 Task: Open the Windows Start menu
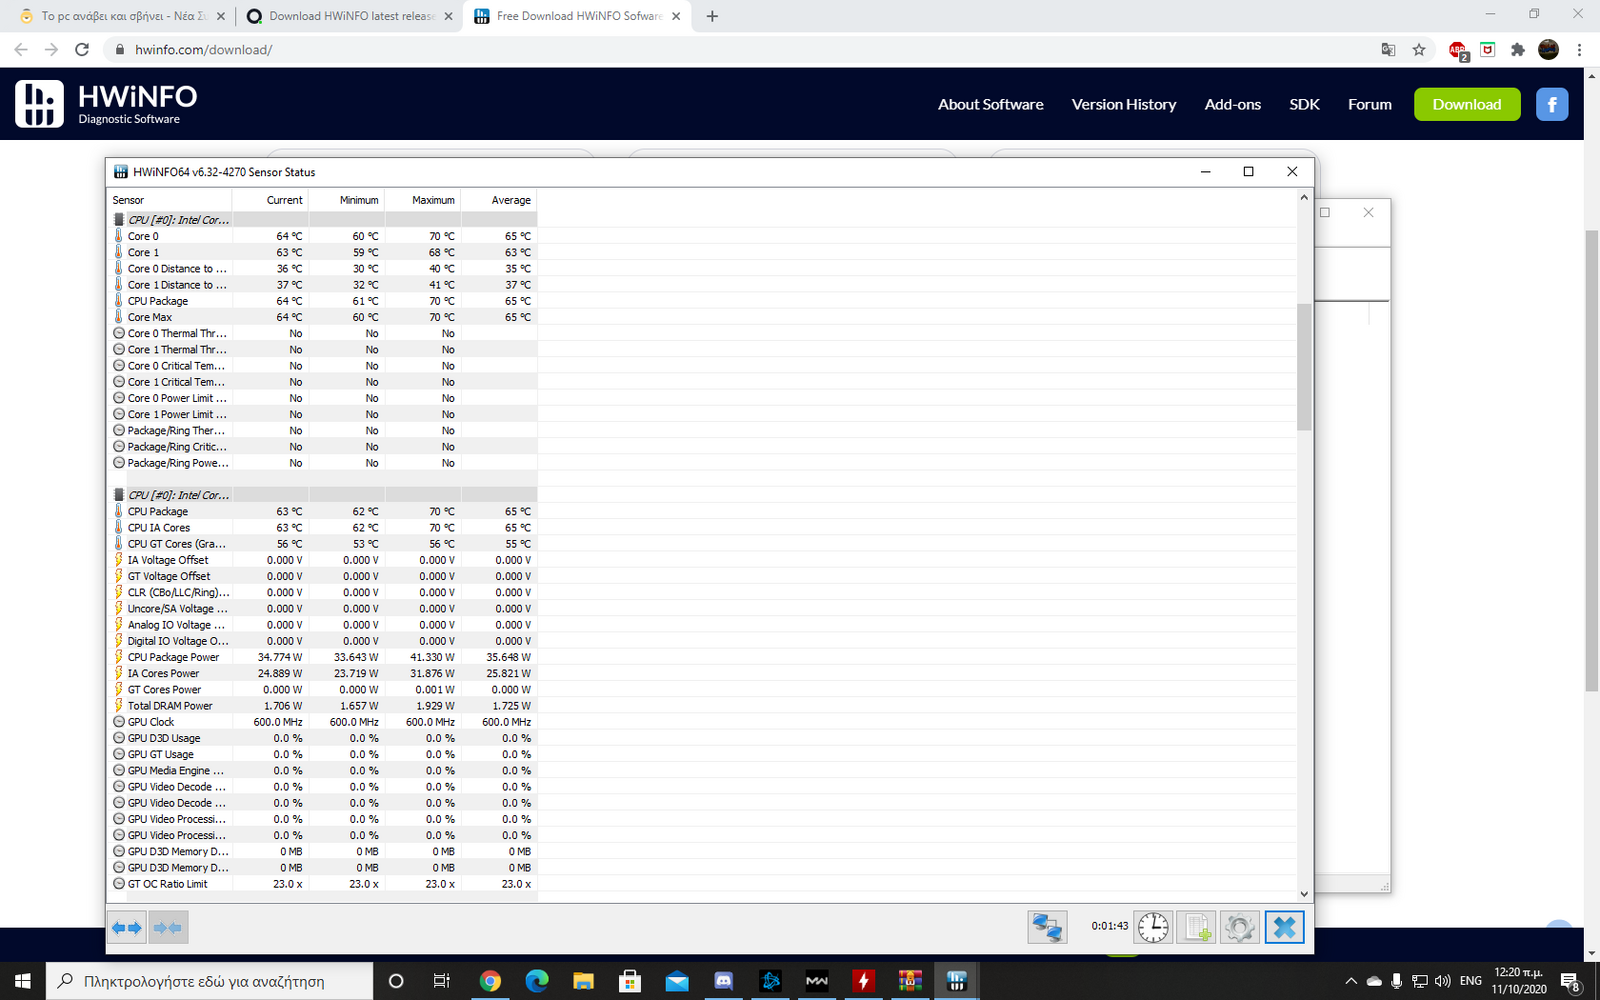23,981
